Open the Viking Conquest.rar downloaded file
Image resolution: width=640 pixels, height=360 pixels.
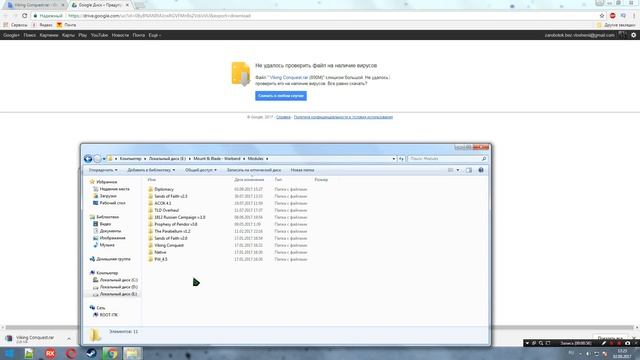35,339
